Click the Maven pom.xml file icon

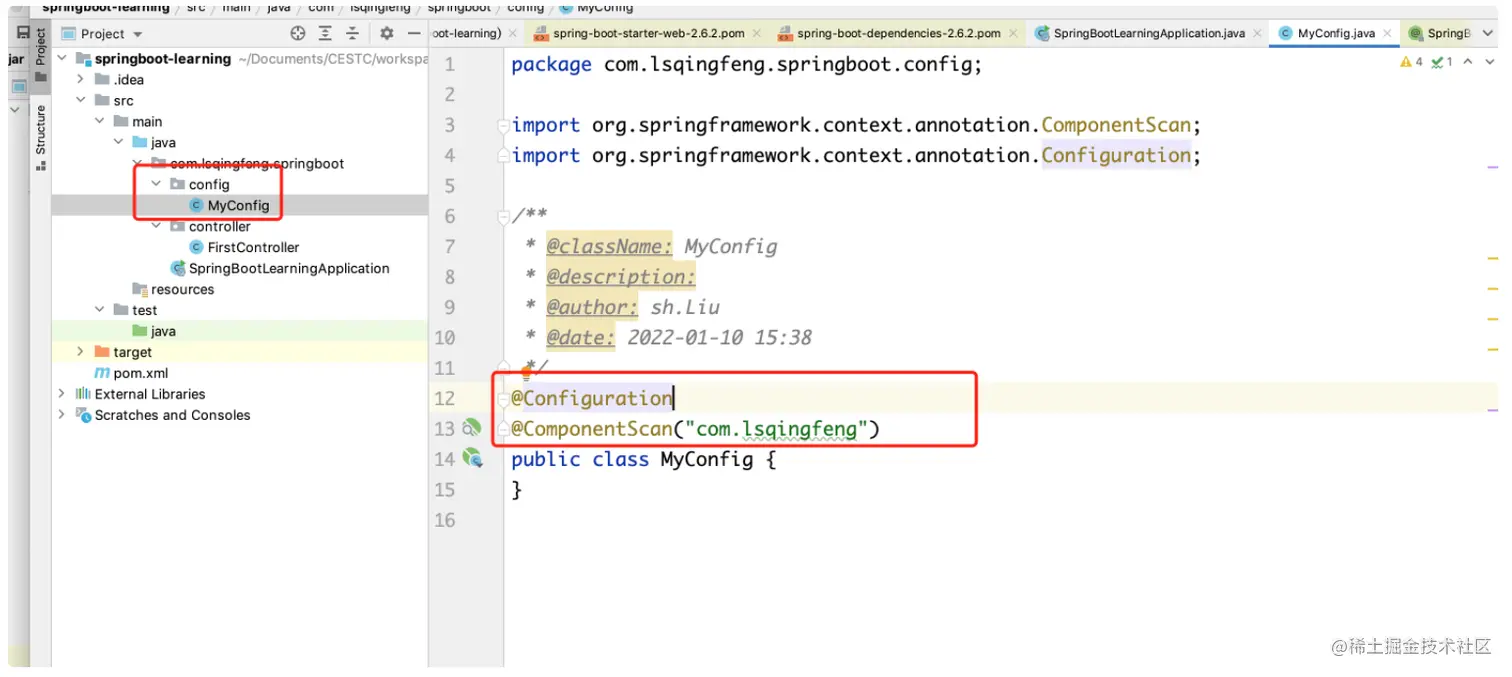tap(102, 373)
